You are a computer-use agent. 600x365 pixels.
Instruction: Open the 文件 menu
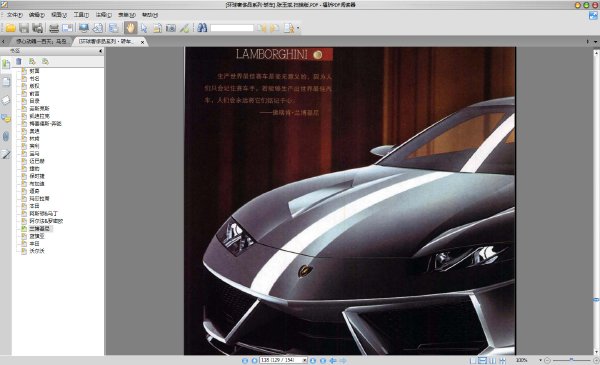[x=15, y=15]
